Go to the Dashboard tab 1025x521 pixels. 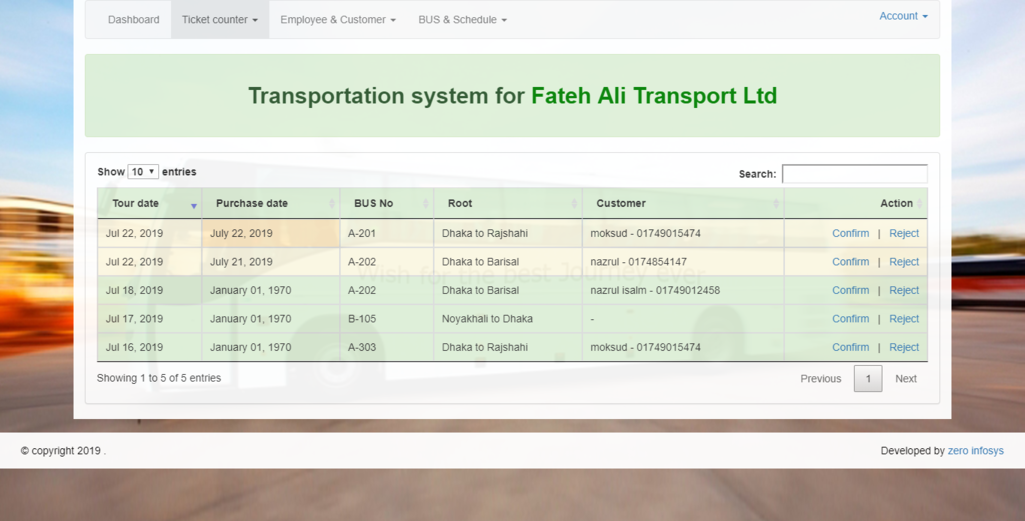tap(133, 20)
